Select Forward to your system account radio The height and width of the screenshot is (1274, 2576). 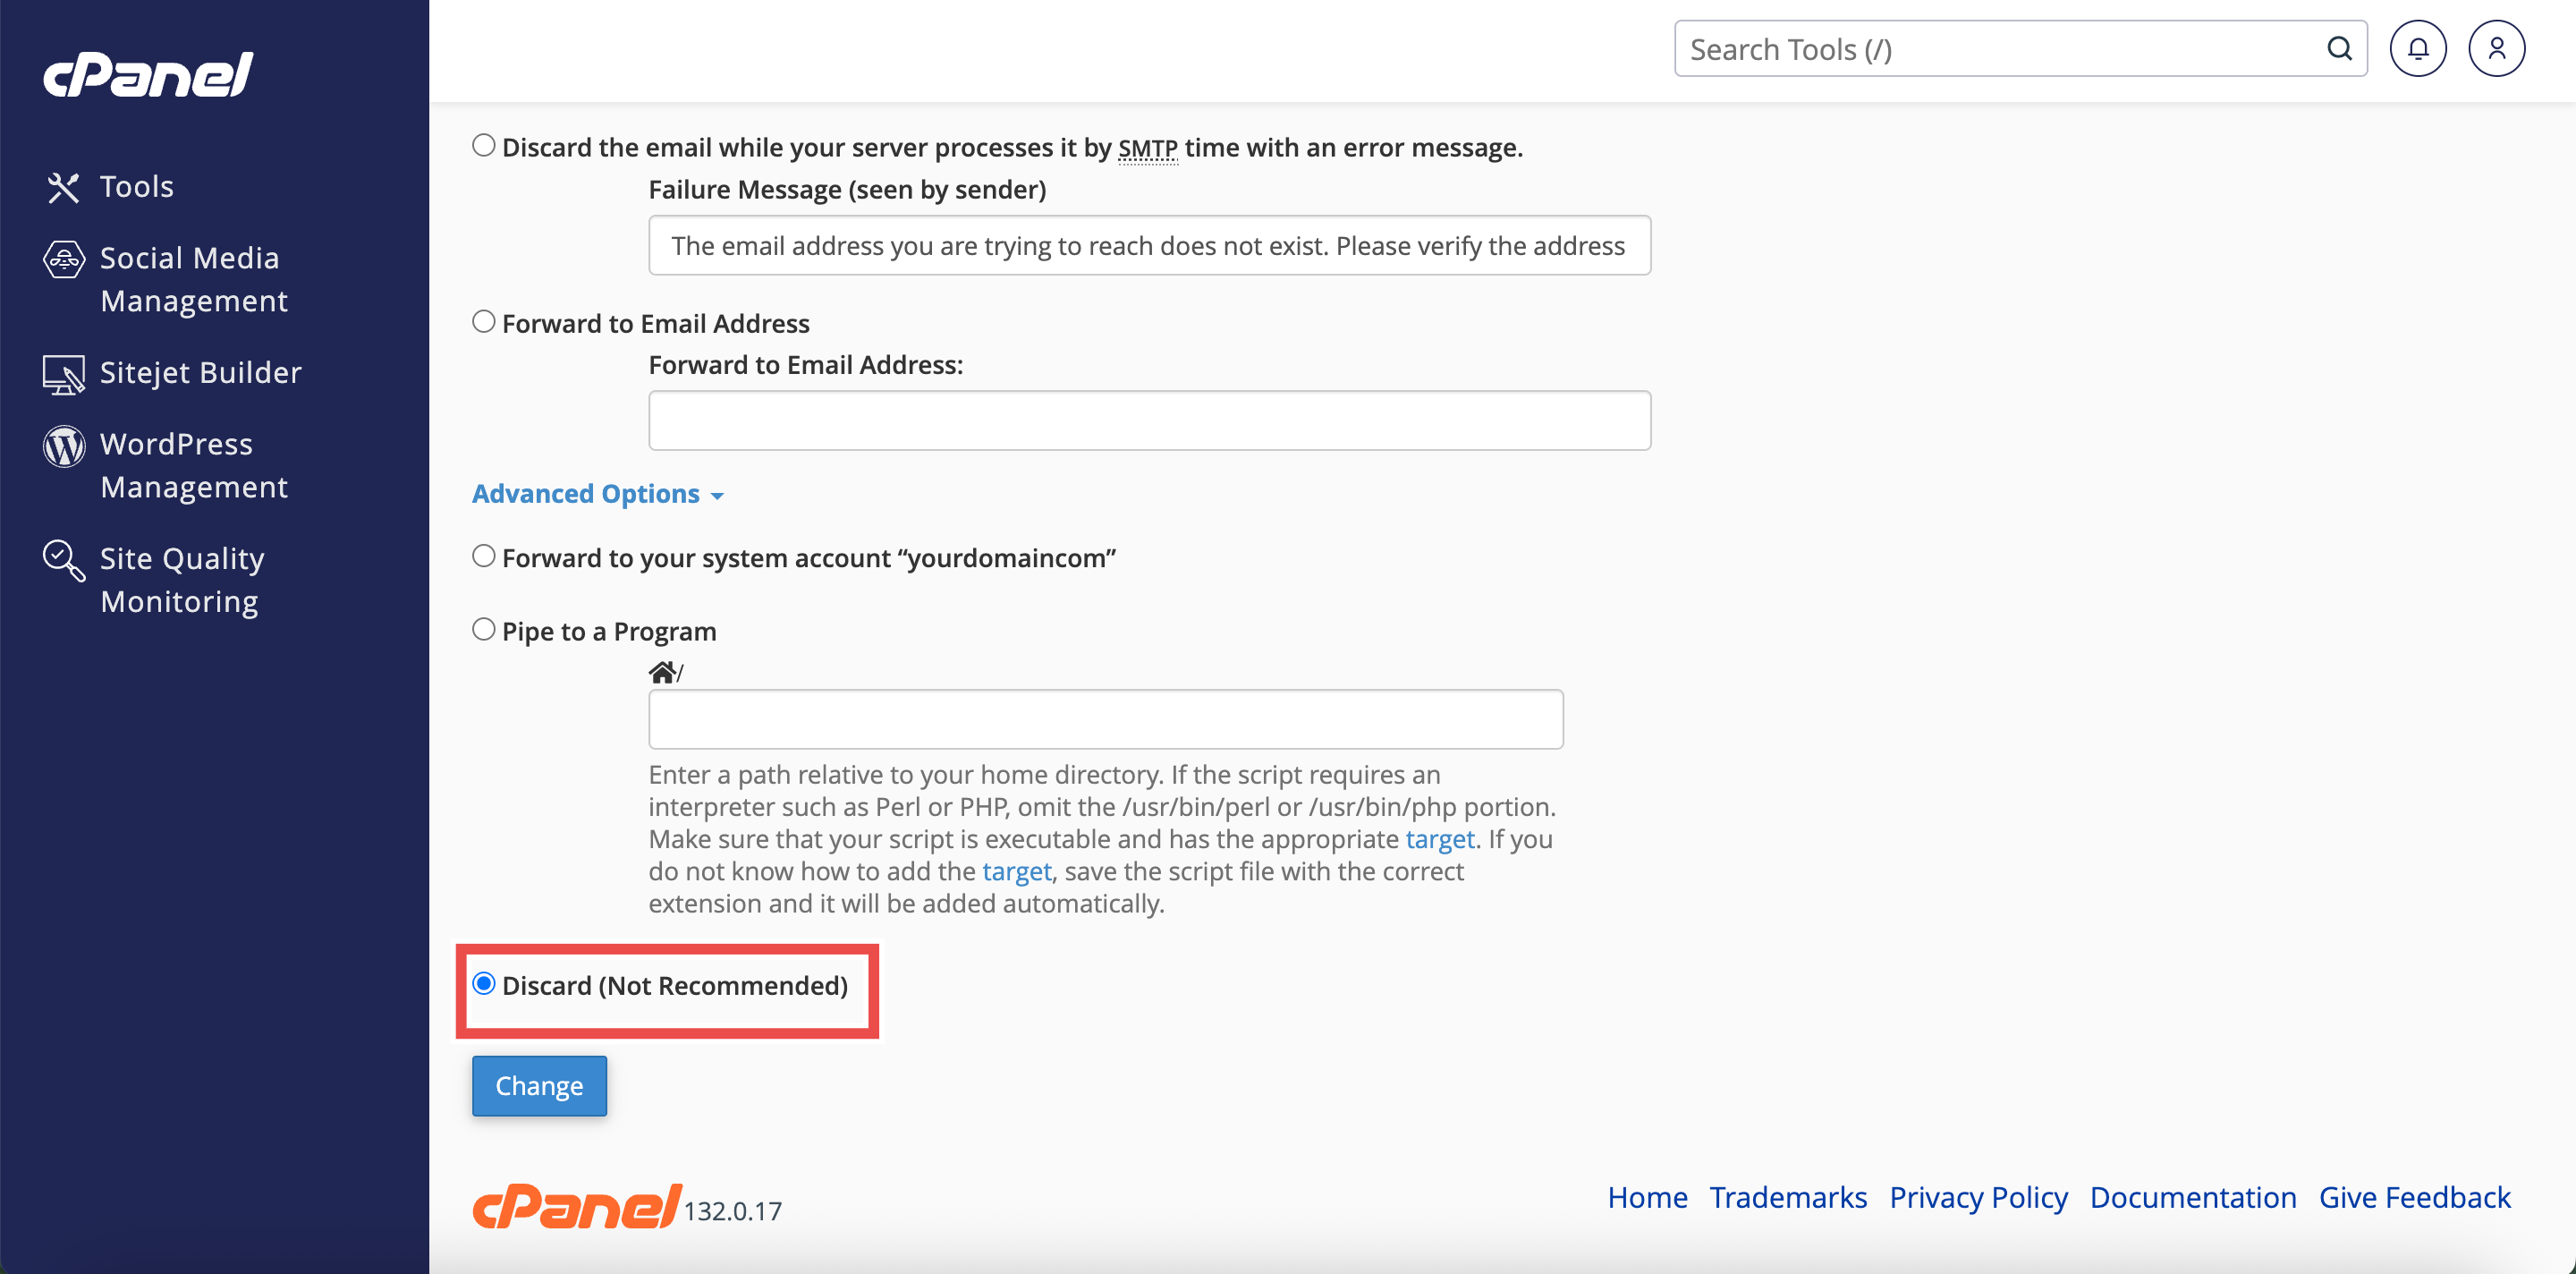click(484, 556)
